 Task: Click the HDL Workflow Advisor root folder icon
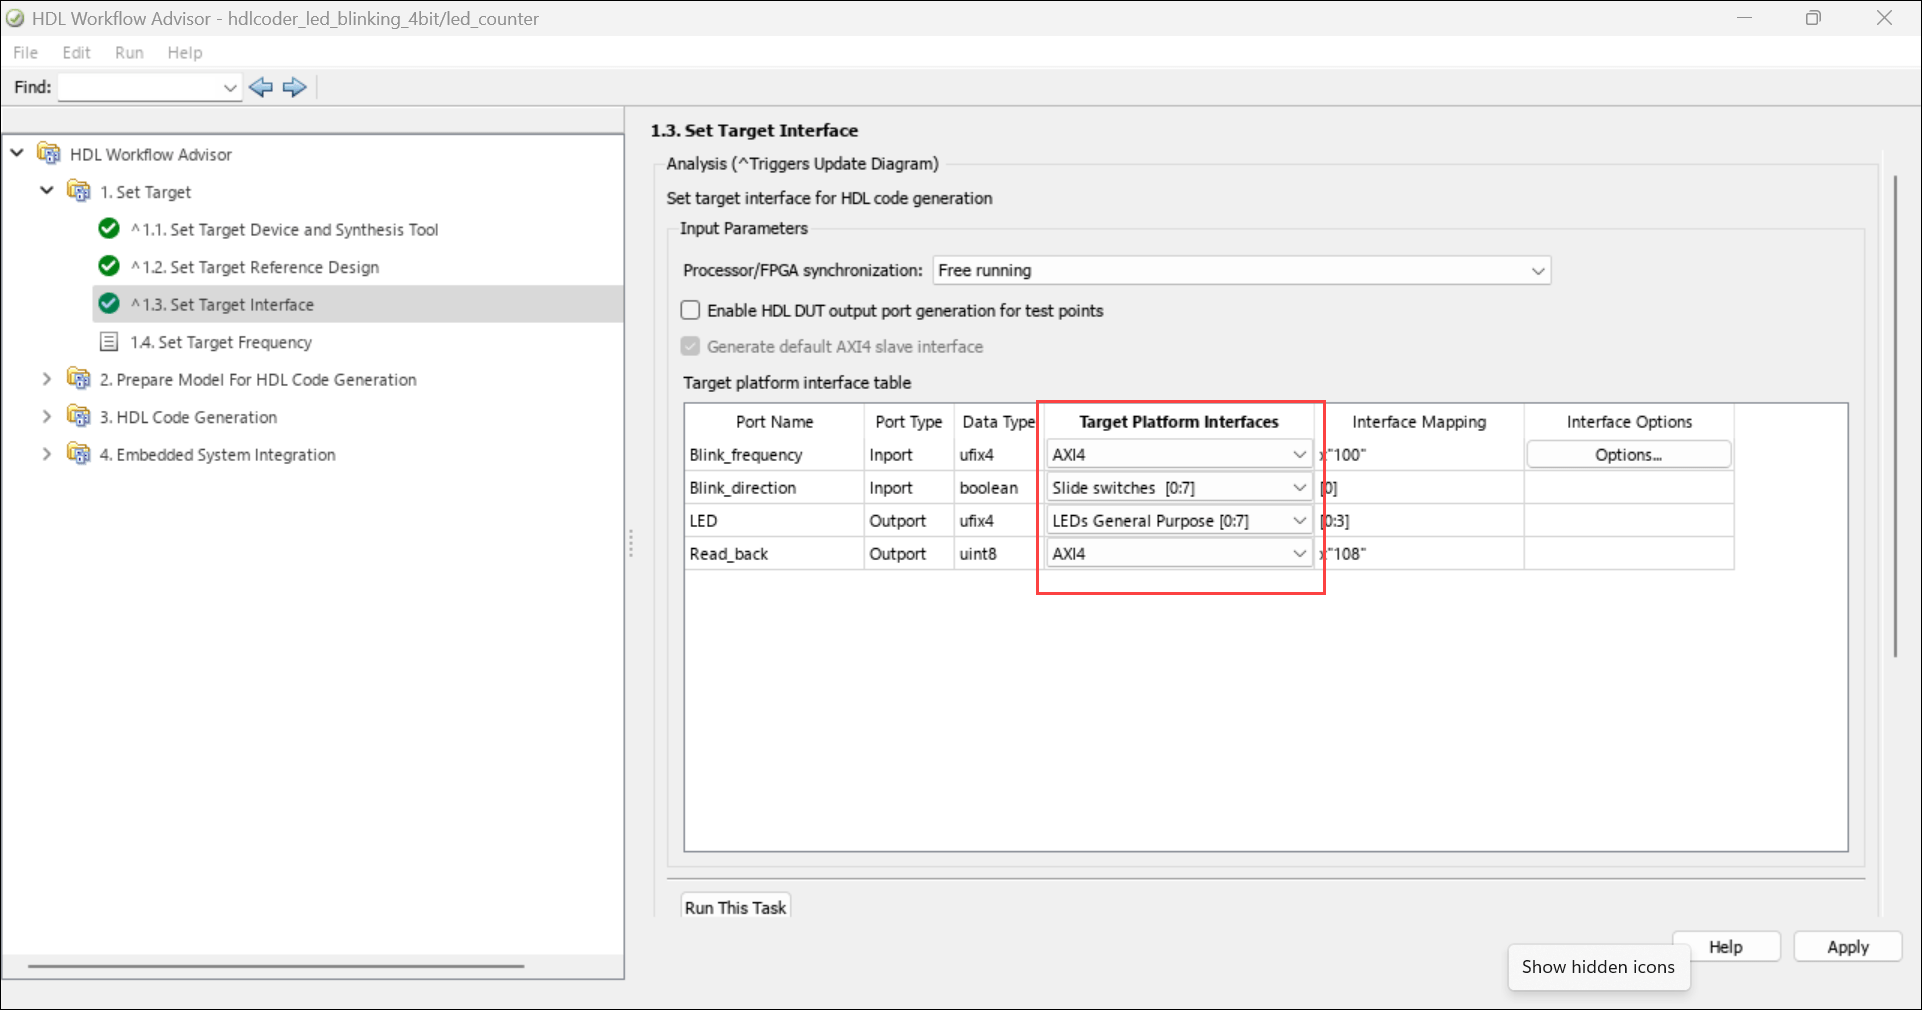[49, 154]
